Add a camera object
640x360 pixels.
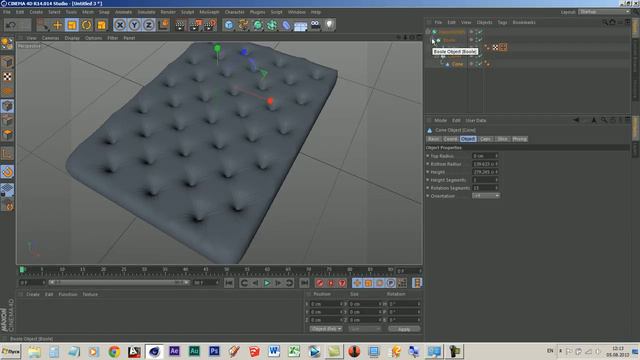315,25
